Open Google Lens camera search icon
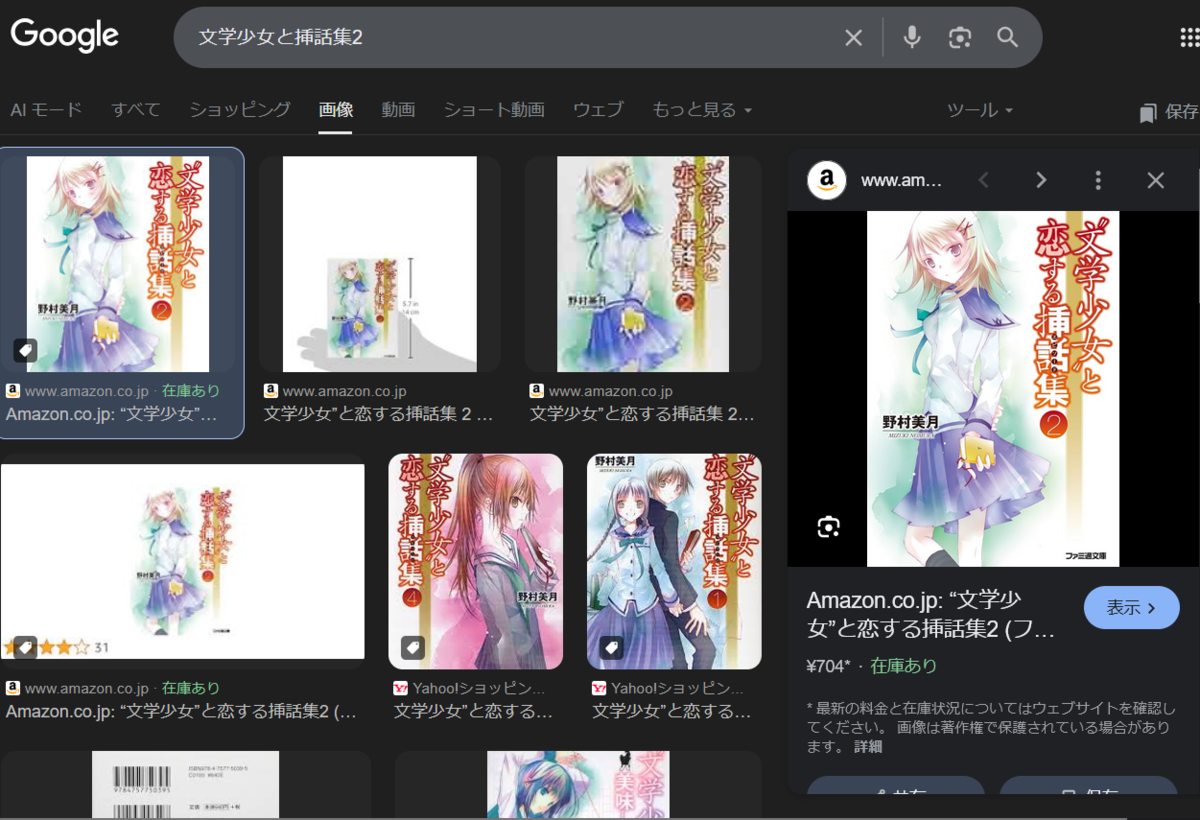1200x820 pixels. [960, 38]
